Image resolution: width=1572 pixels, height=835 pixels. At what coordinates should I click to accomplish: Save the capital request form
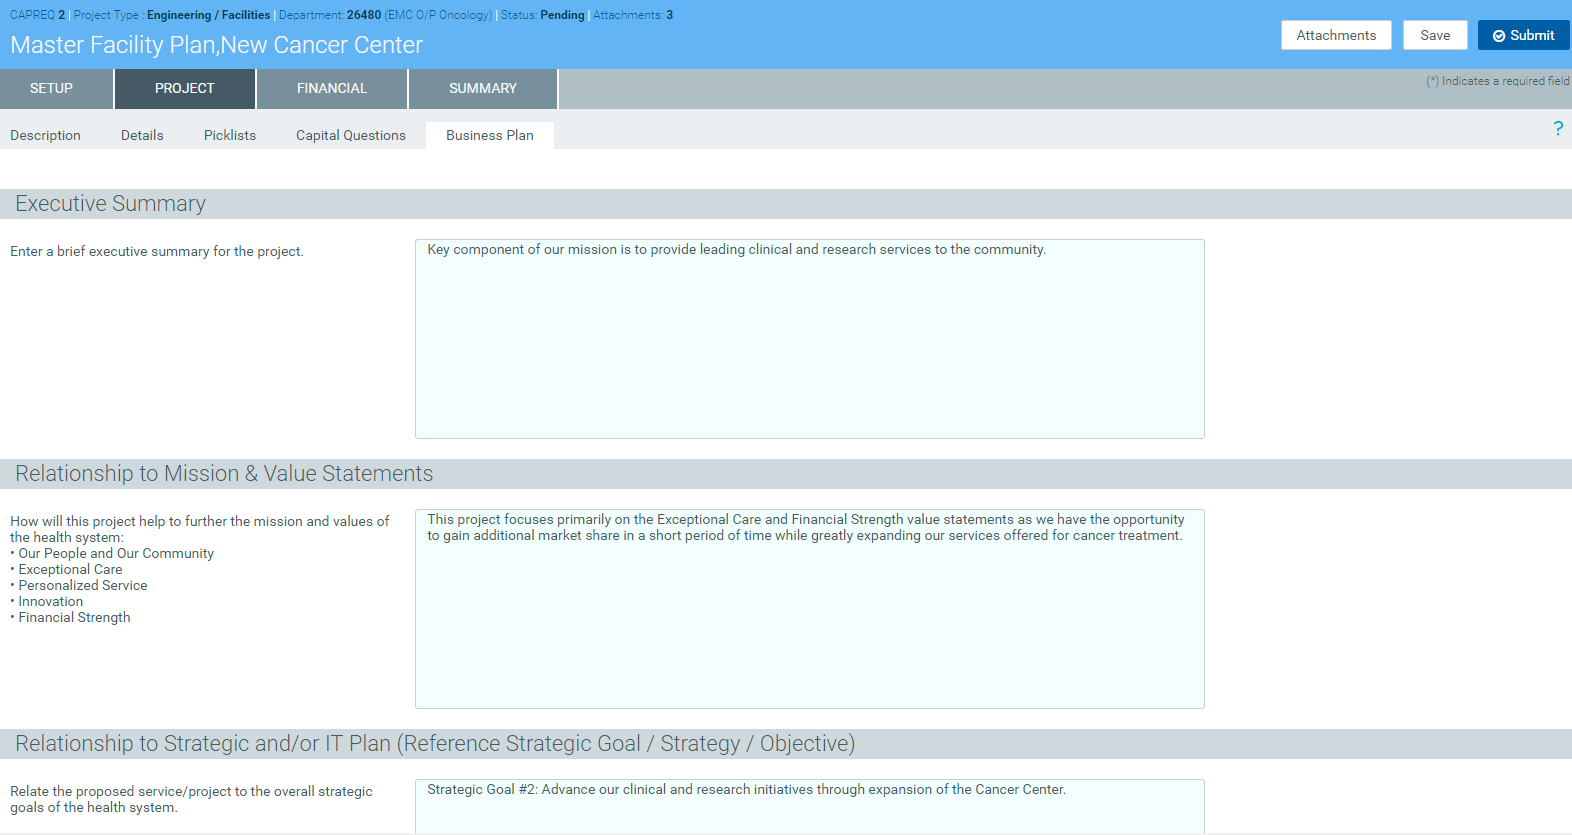point(1434,35)
